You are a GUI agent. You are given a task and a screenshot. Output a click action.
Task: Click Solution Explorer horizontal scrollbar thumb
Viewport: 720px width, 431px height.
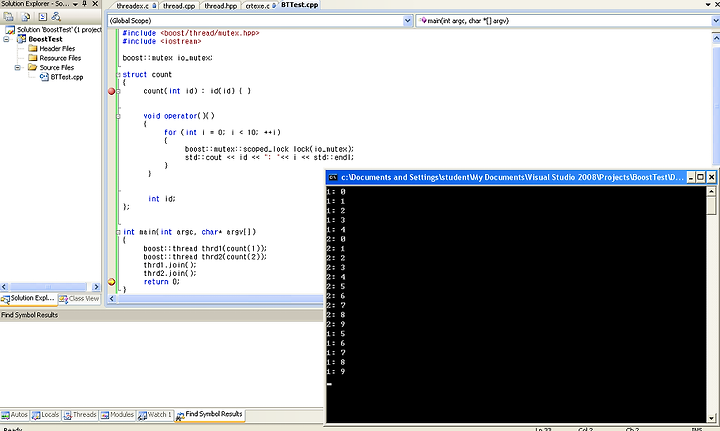click(x=48, y=287)
